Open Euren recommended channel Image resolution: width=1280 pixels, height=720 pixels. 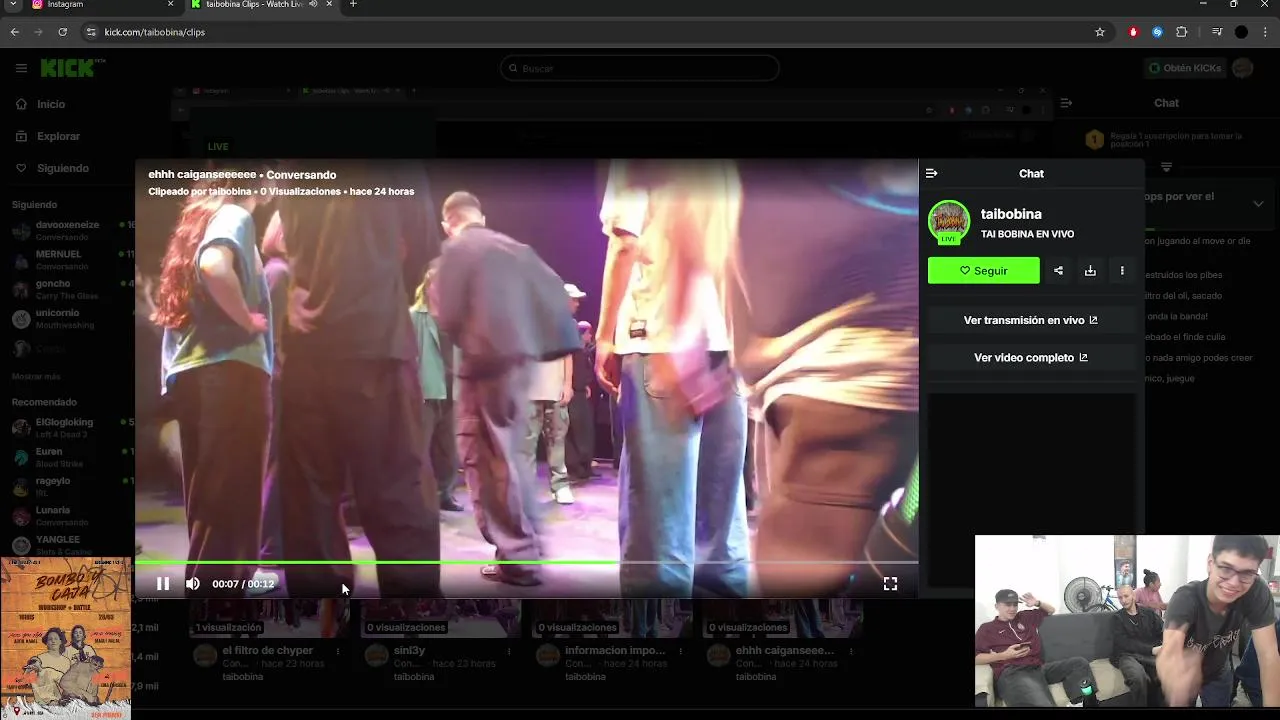[70, 457]
